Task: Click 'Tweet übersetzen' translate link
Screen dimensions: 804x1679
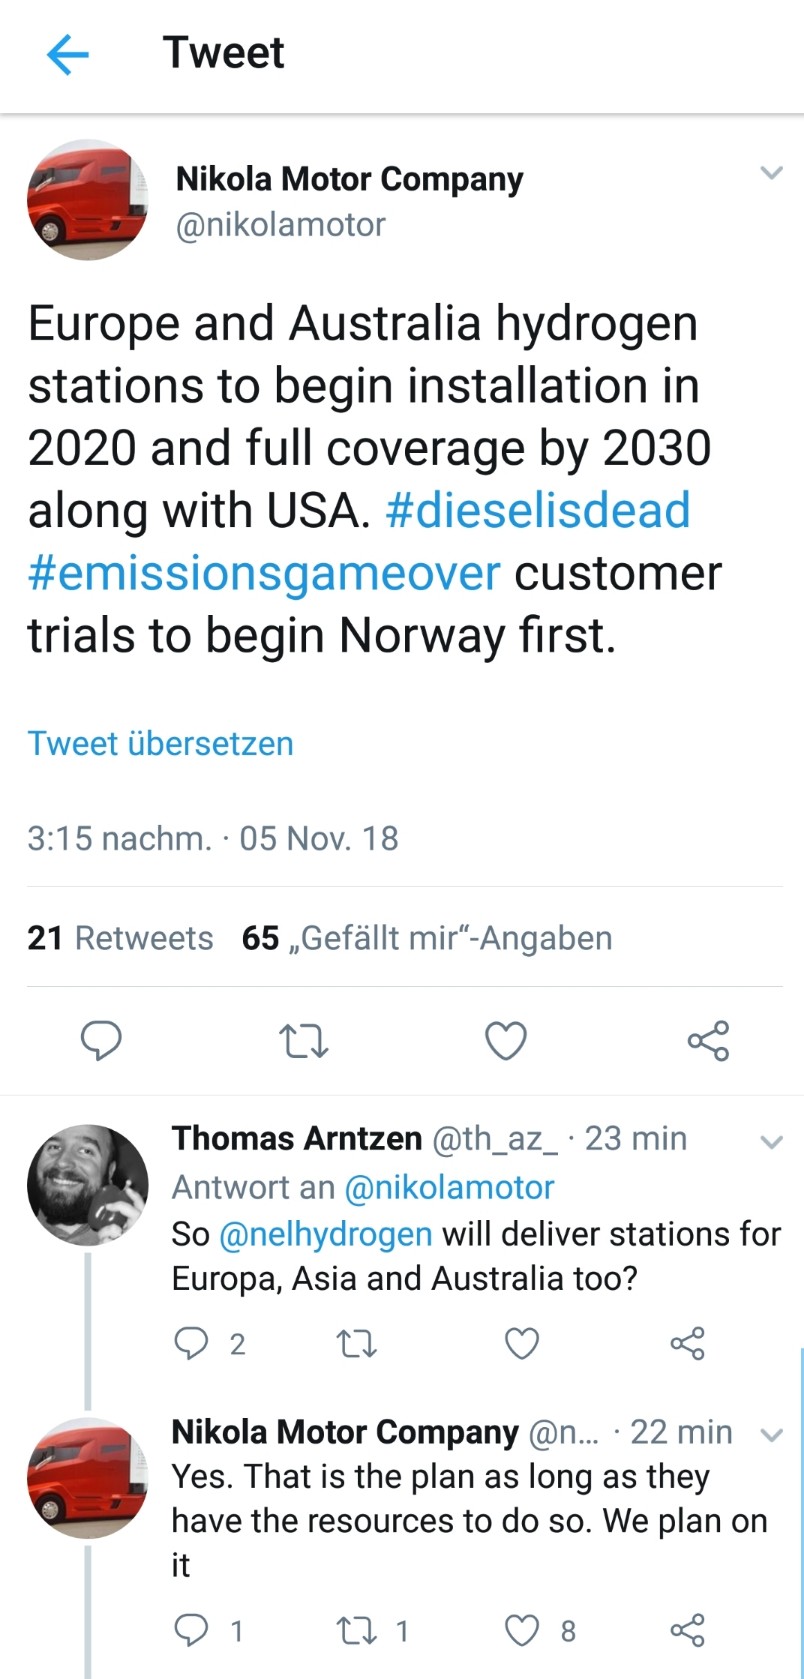Action: pyautogui.click(x=160, y=743)
